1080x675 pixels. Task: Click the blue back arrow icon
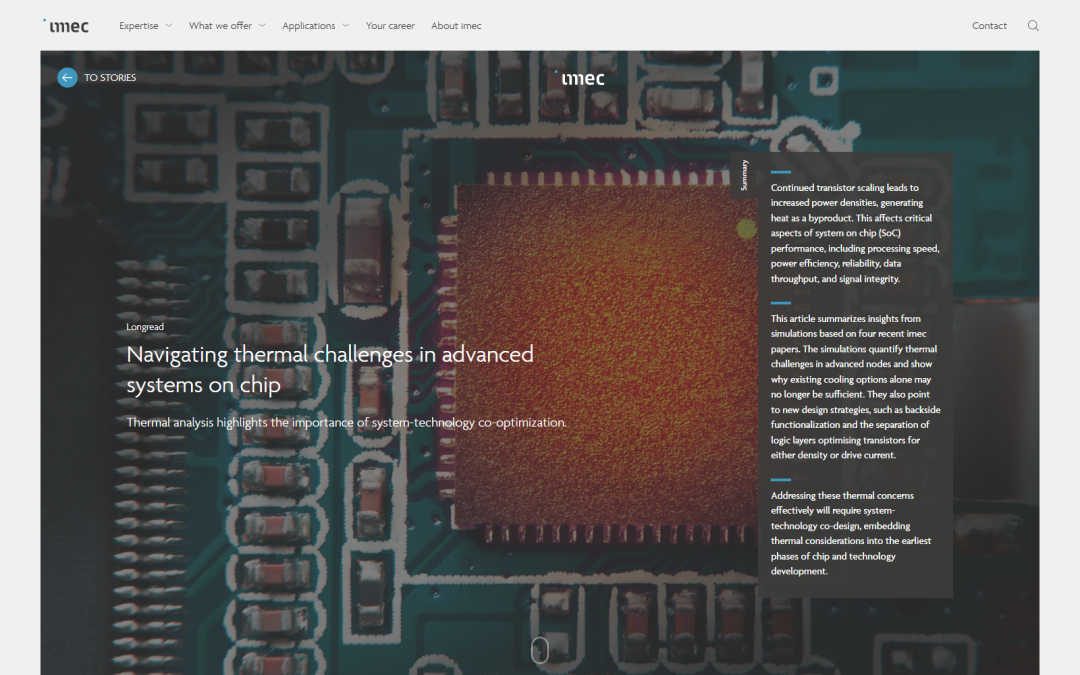coord(67,77)
